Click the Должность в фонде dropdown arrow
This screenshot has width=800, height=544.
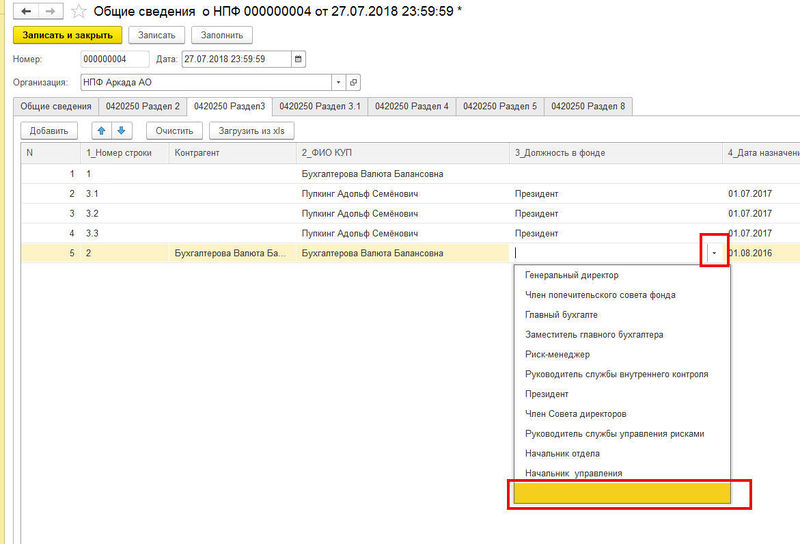715,253
